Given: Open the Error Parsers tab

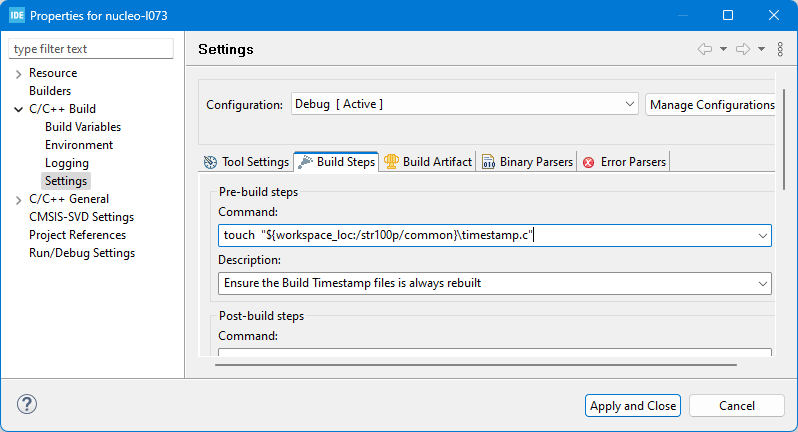Looking at the screenshot, I should pyautogui.click(x=624, y=162).
